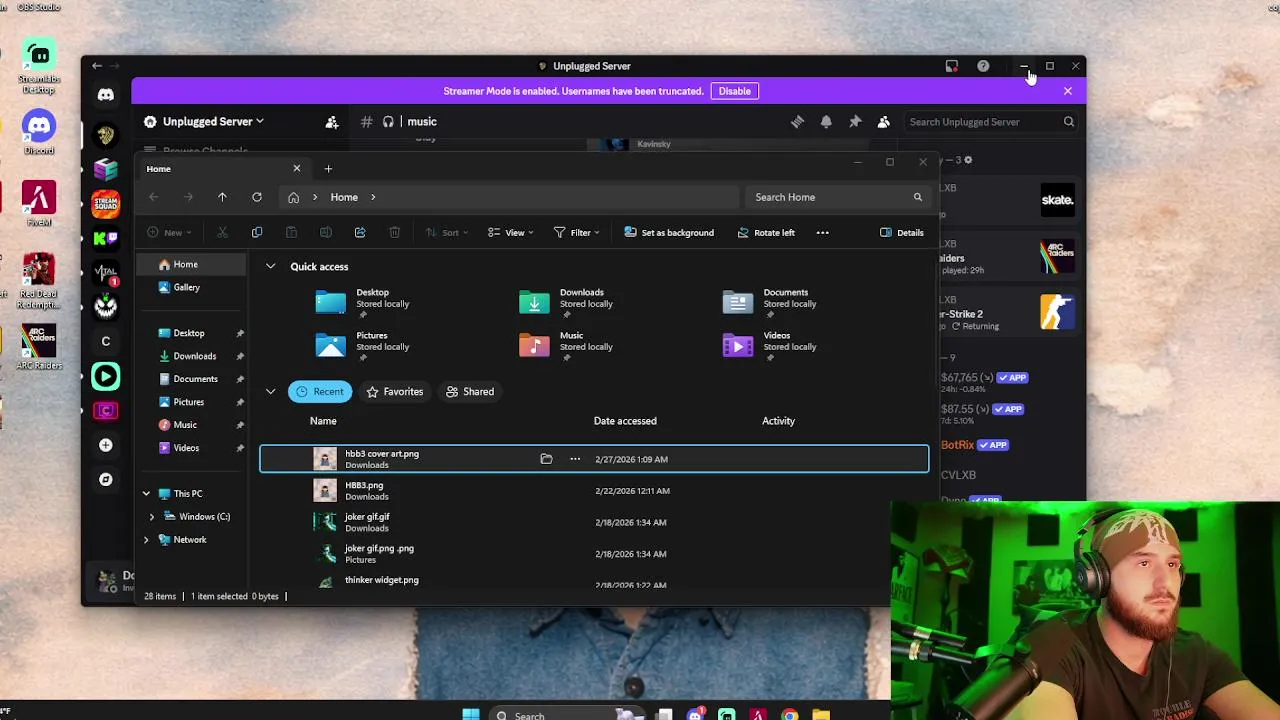Click Rotate left button
The height and width of the screenshot is (720, 1280).
coord(766,233)
